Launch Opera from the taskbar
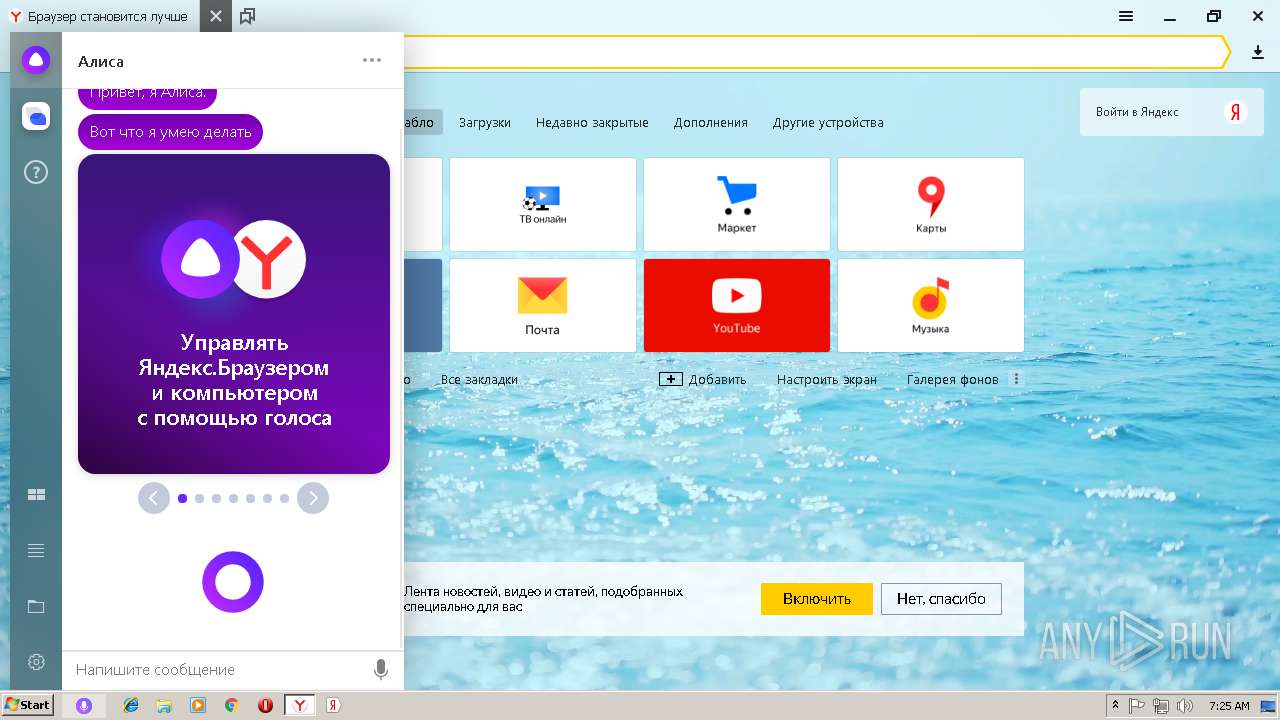 point(265,705)
